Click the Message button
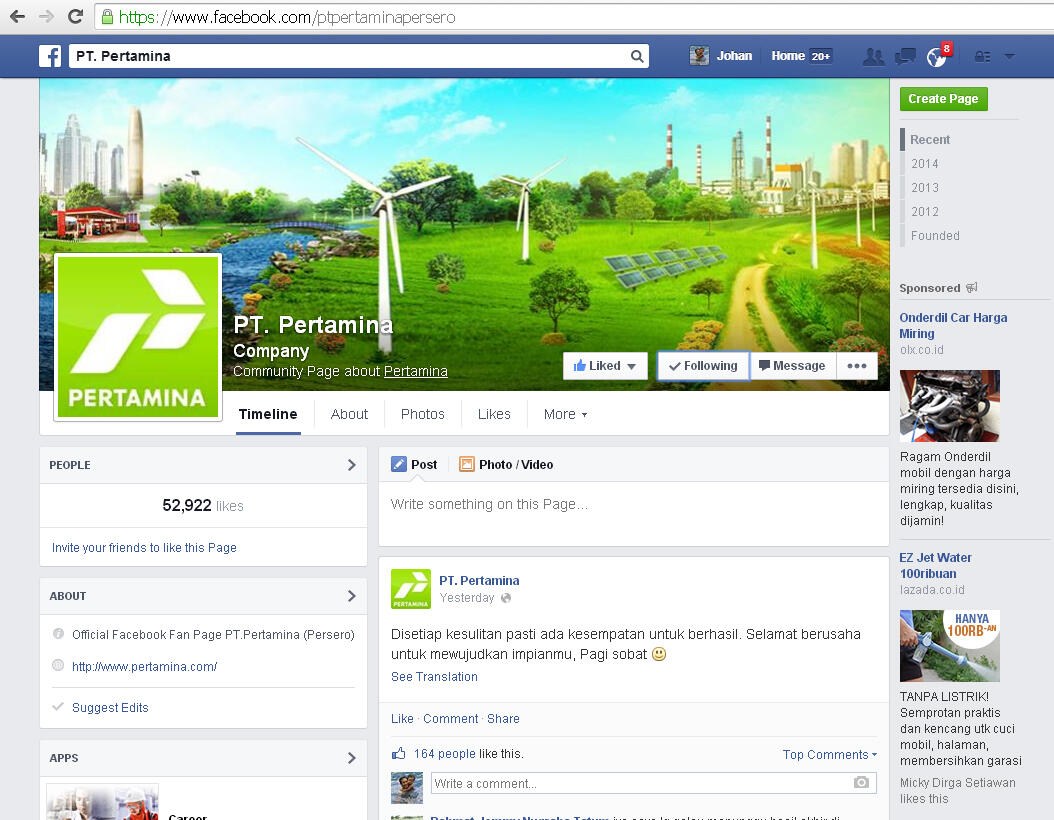Viewport: 1054px width, 820px height. pyautogui.click(x=793, y=366)
